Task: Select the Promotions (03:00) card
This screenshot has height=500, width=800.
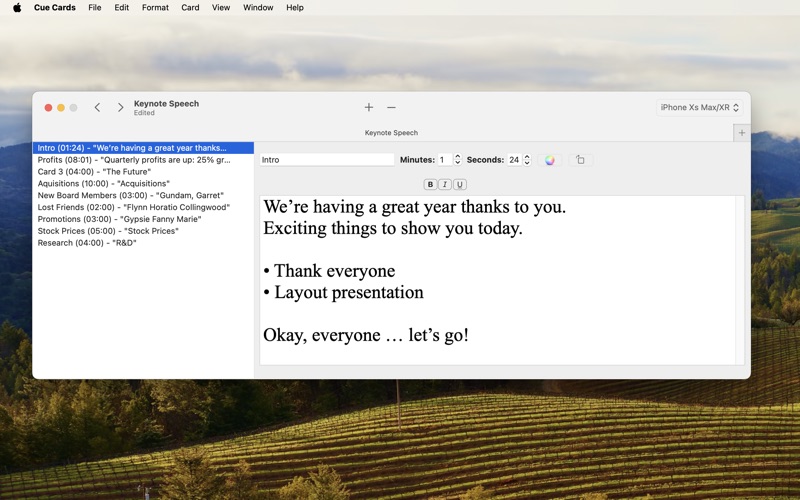Action: [x=143, y=219]
